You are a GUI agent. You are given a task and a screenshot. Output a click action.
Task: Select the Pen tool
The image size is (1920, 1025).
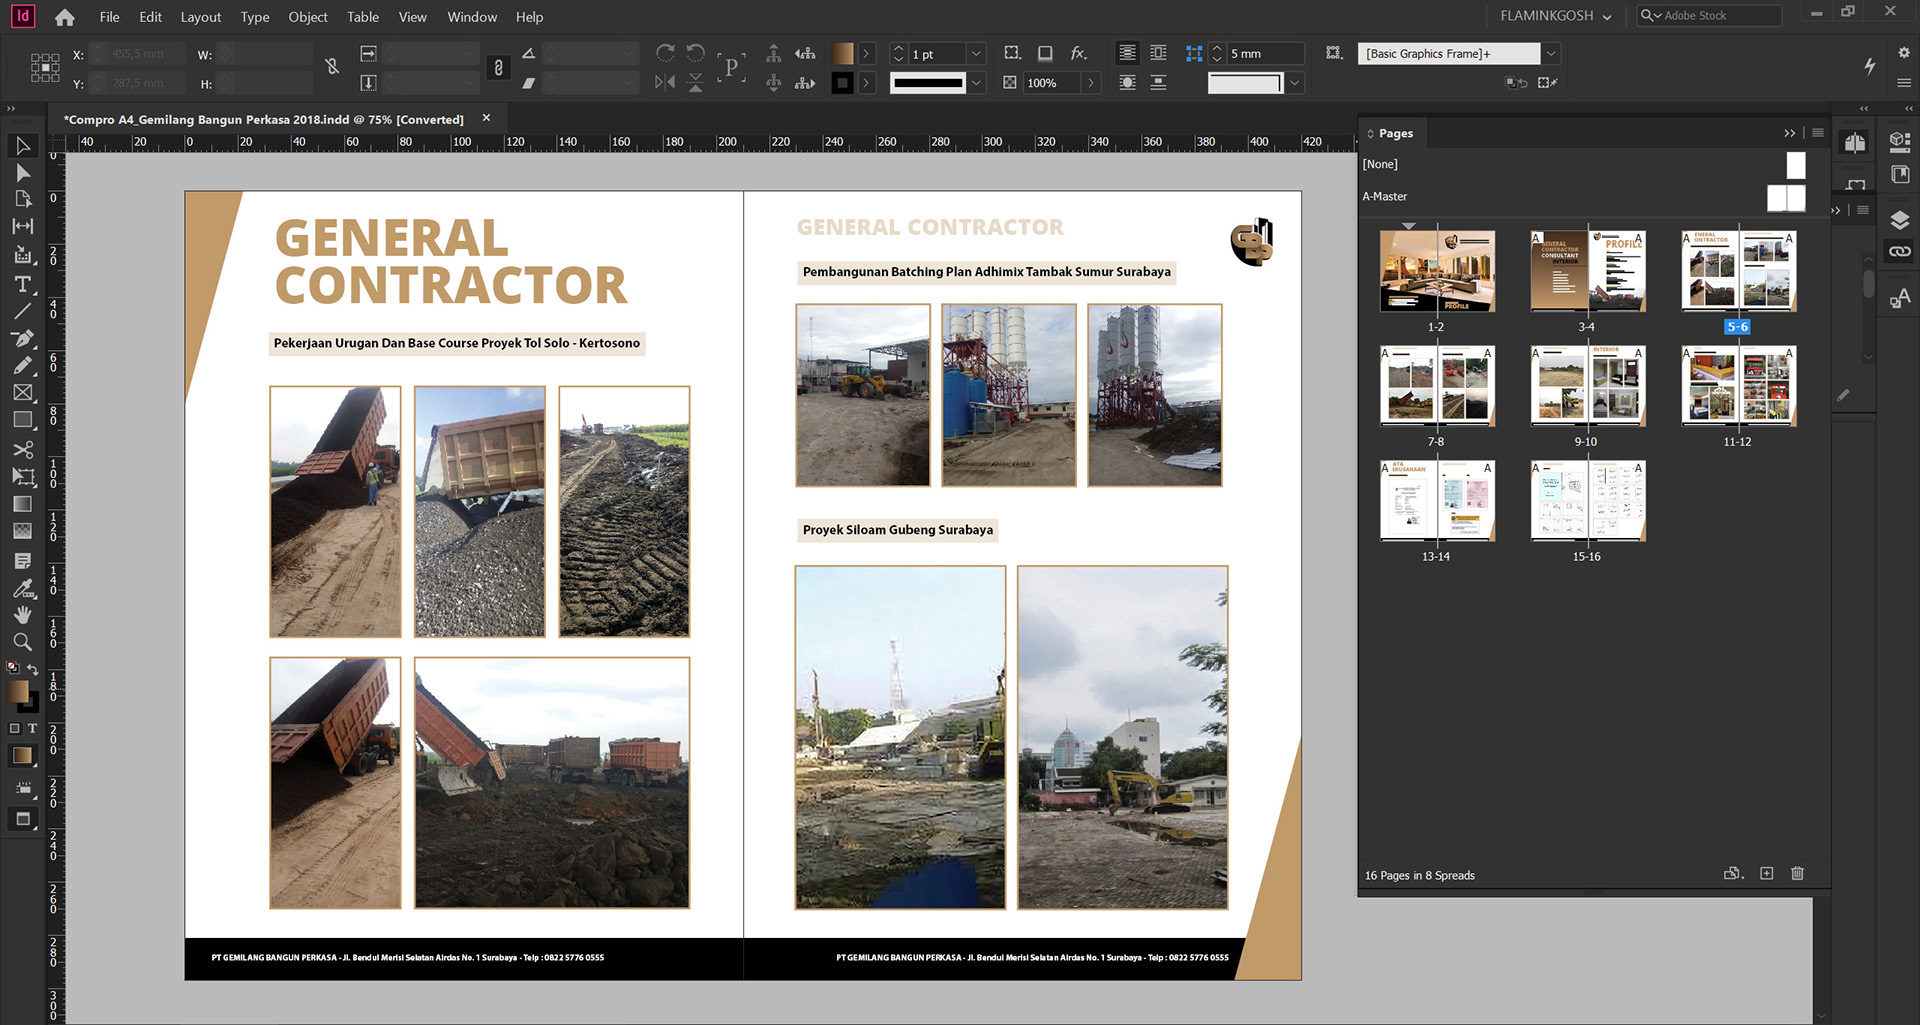tap(22, 339)
